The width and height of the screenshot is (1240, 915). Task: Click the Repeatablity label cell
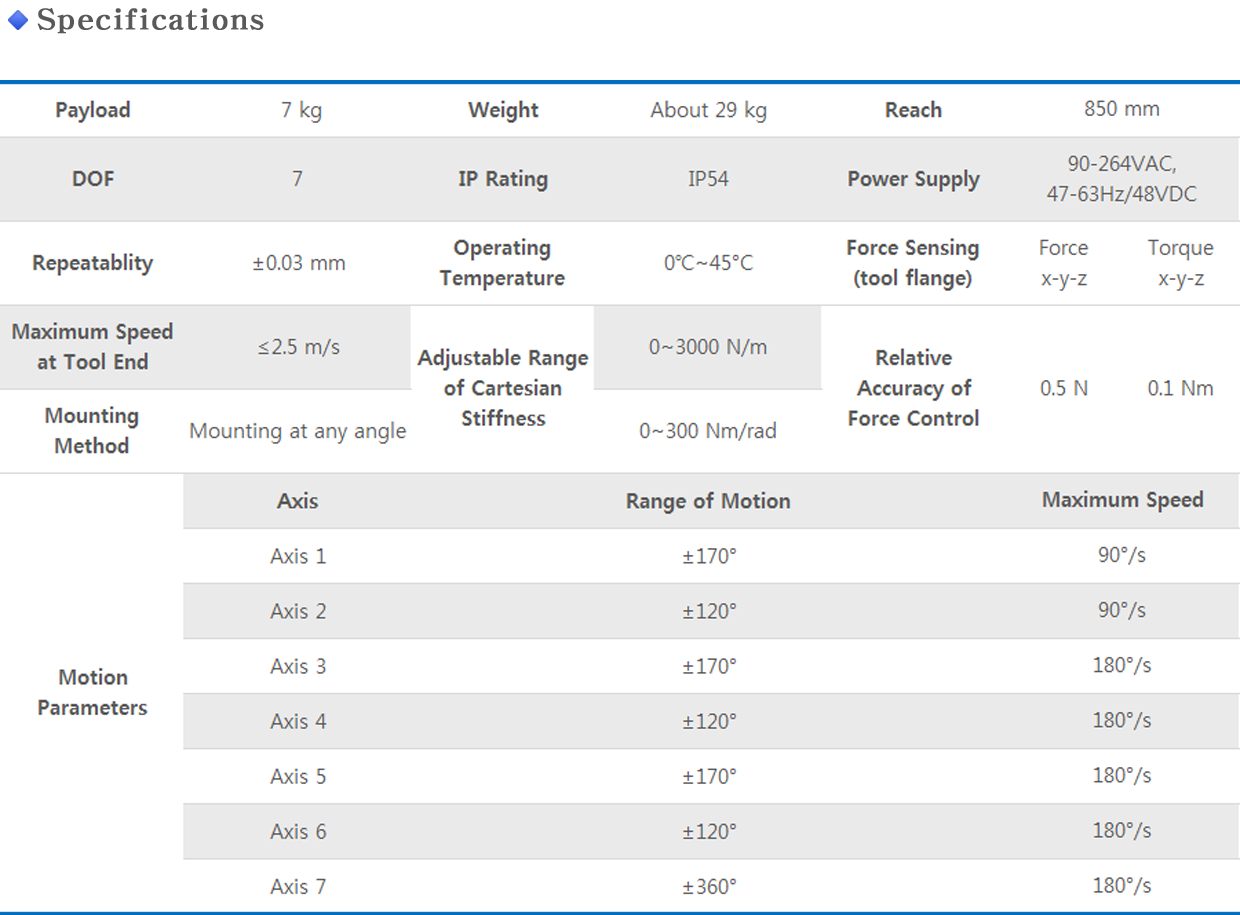tap(93, 263)
